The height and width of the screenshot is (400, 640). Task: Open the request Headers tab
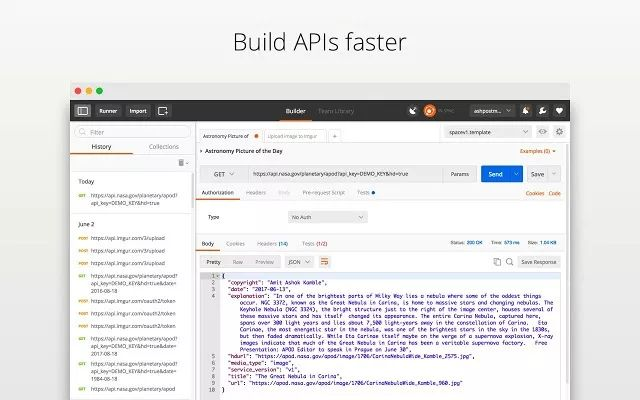click(256, 193)
